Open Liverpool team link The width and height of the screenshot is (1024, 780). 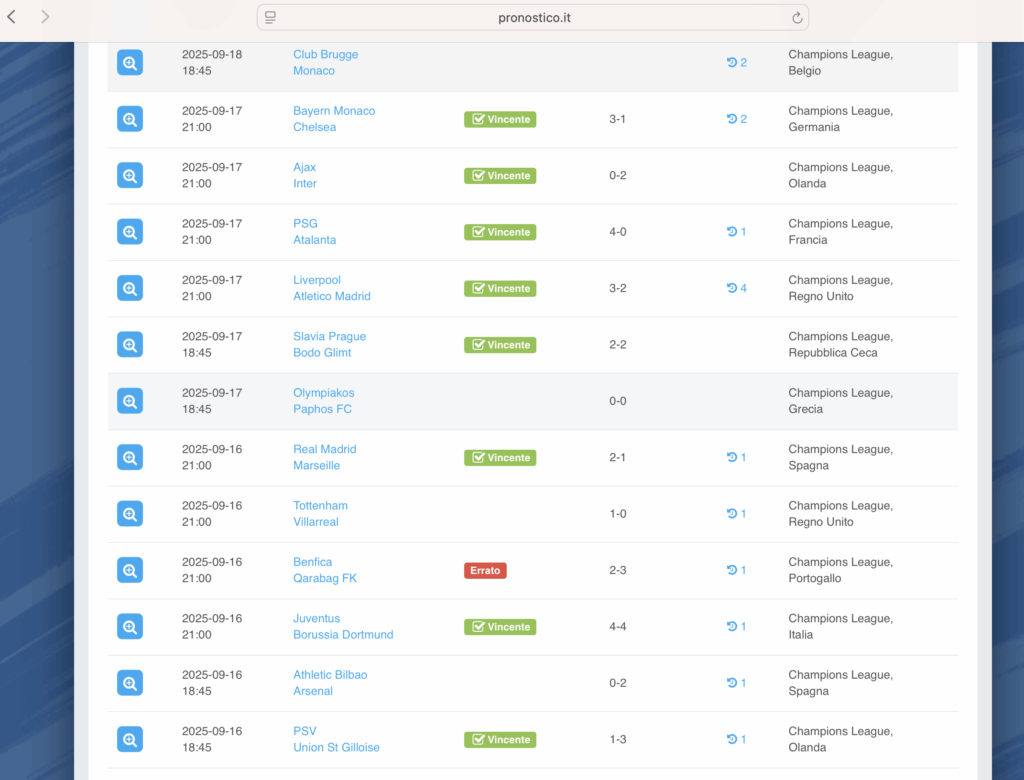317,280
